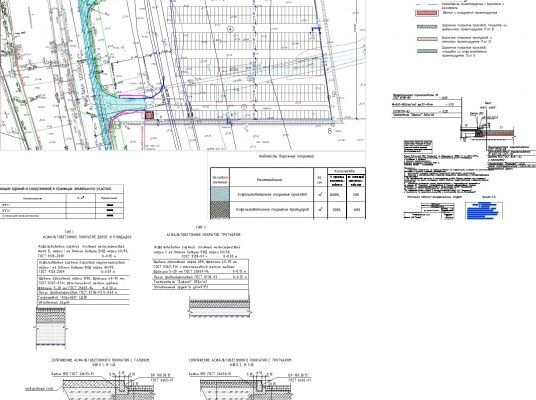Select the Type 1 road layer cross-section hatch
This screenshot has height=400, width=536.
(x=51, y=327)
